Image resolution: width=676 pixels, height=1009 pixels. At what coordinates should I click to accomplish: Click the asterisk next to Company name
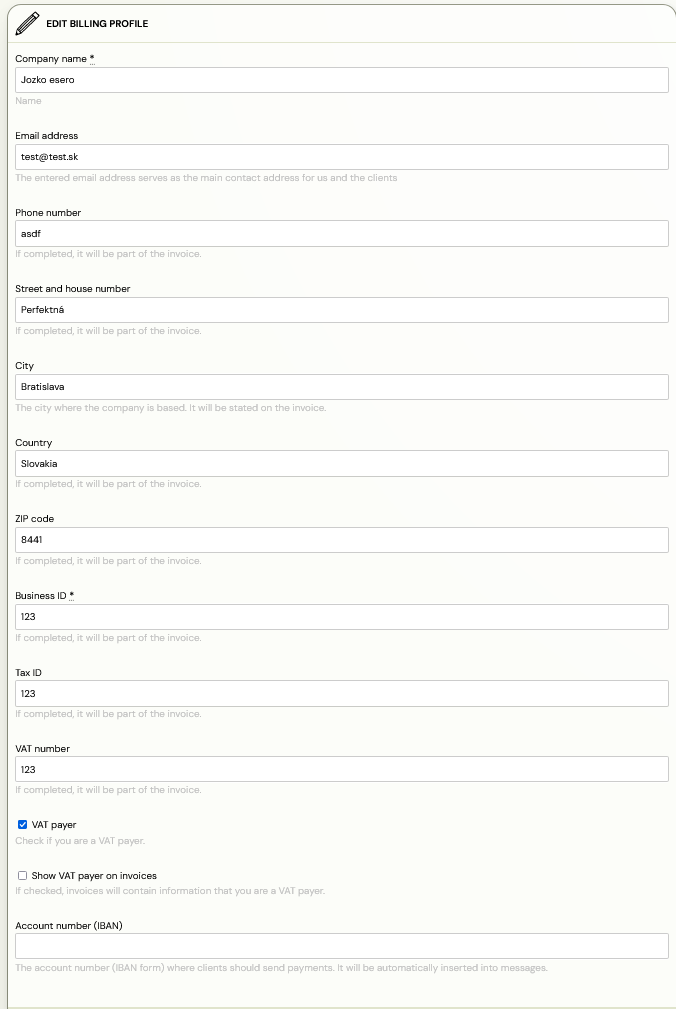[x=92, y=59]
